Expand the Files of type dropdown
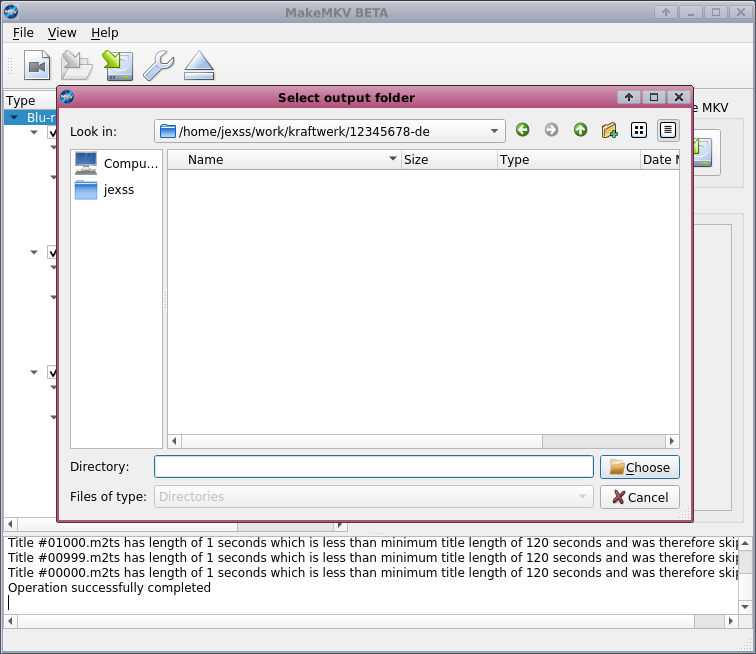Screen dimensions: 756x654 point(583,497)
